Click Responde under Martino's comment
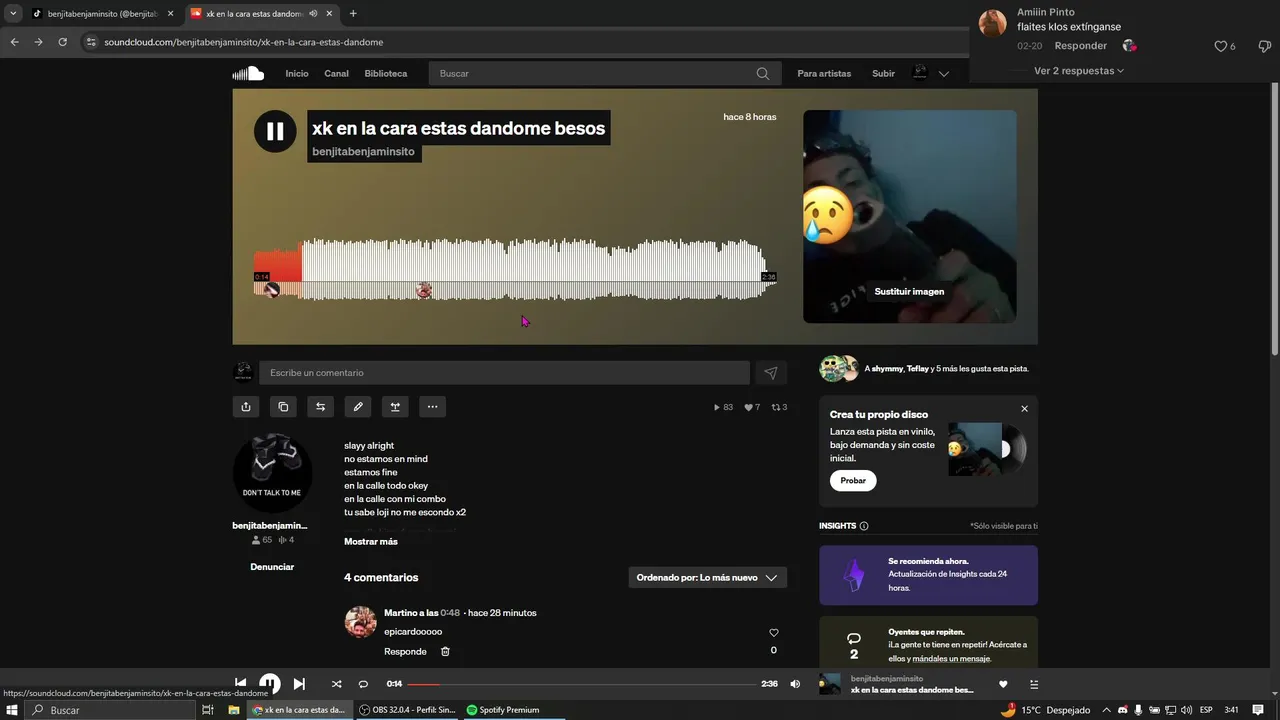1280x720 pixels. coord(405,651)
